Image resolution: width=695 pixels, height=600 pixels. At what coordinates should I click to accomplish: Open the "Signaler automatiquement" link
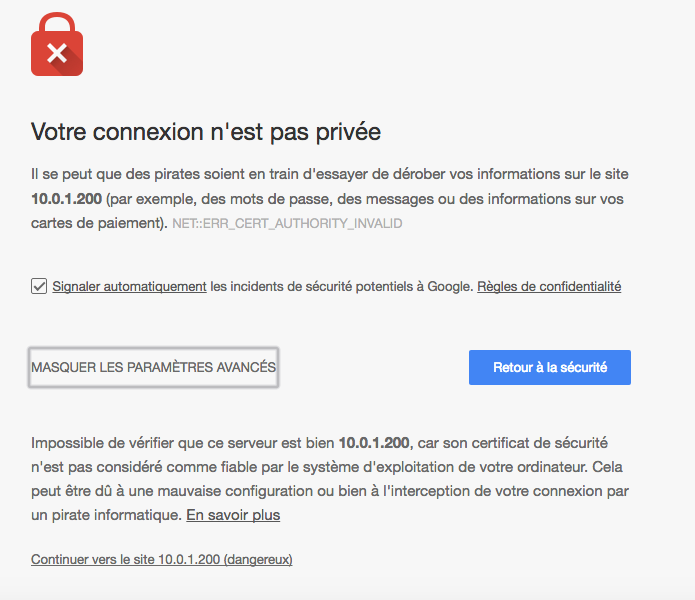[129, 287]
